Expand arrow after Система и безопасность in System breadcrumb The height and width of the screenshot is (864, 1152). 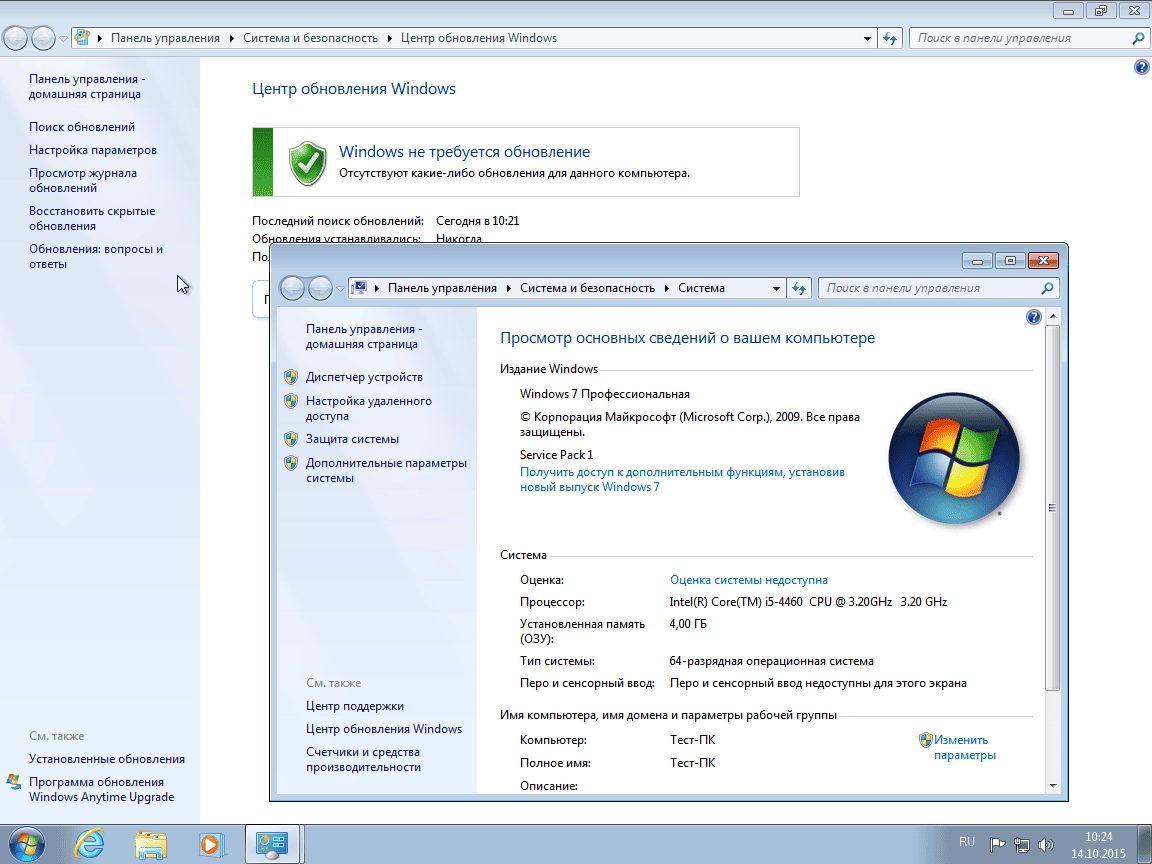pyautogui.click(x=666, y=288)
